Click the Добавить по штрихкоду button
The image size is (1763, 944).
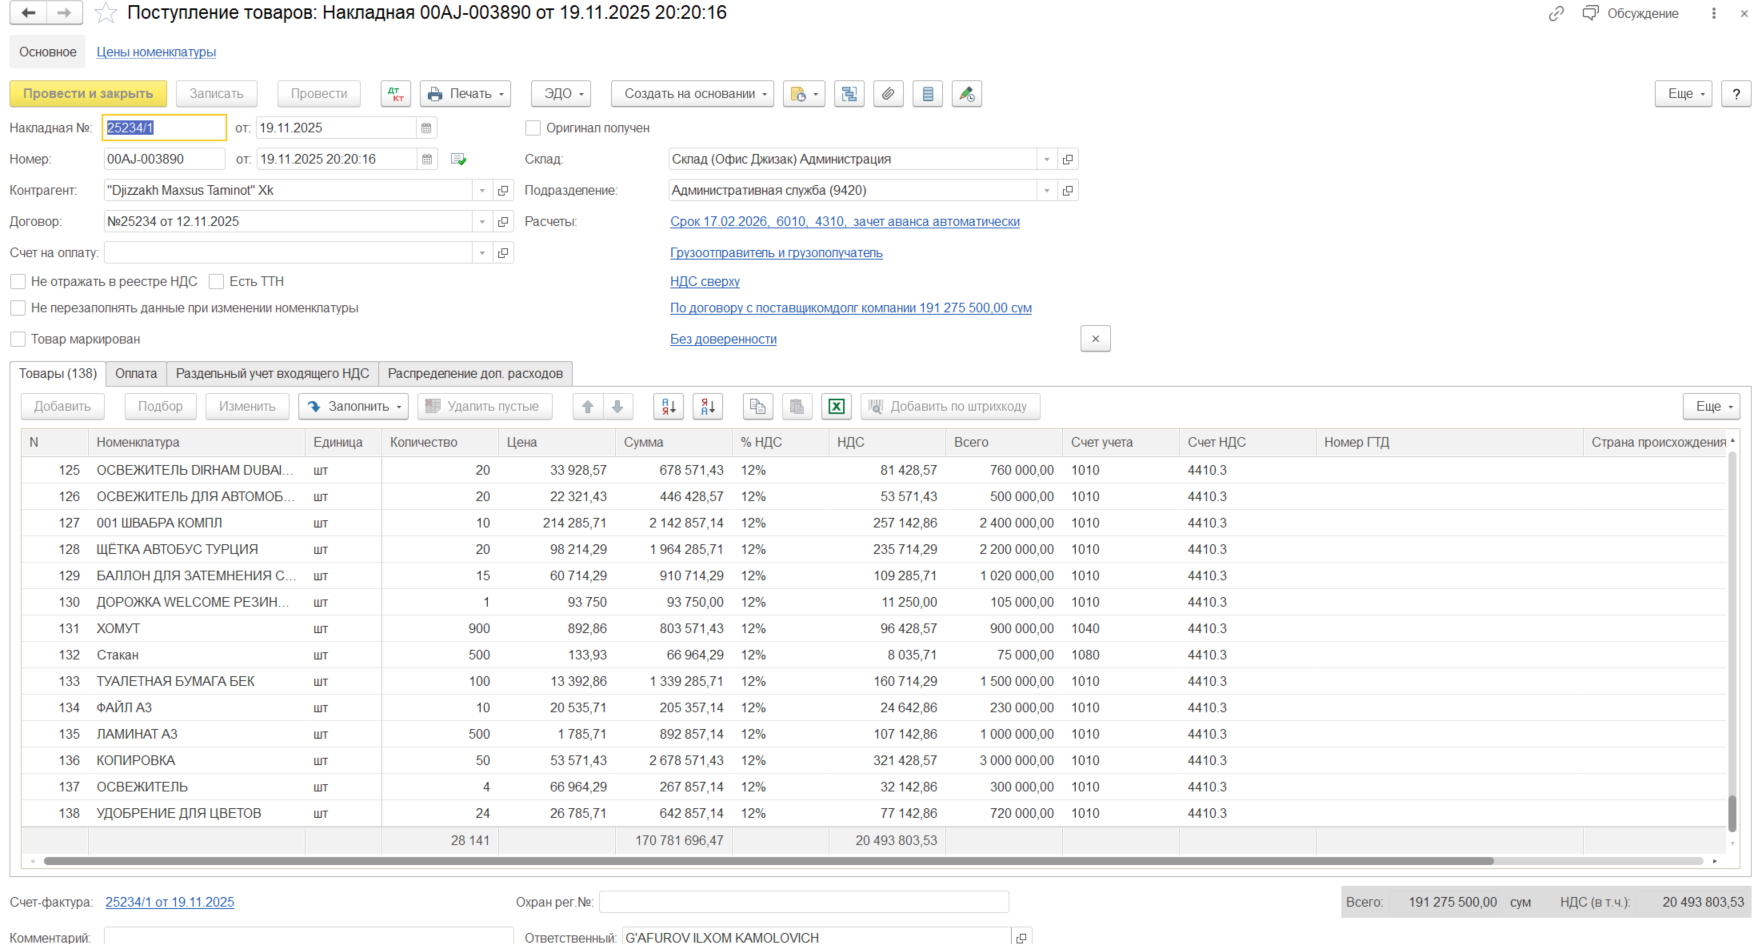pos(950,406)
